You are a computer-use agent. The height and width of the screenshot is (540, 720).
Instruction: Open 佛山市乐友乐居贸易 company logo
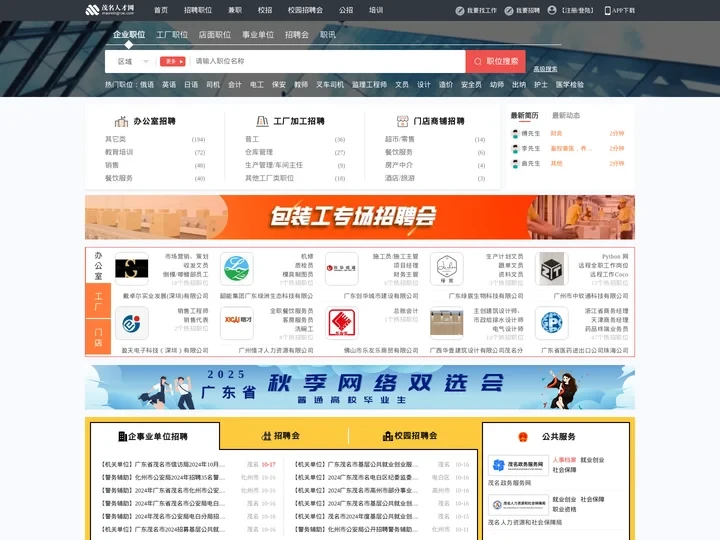point(341,323)
